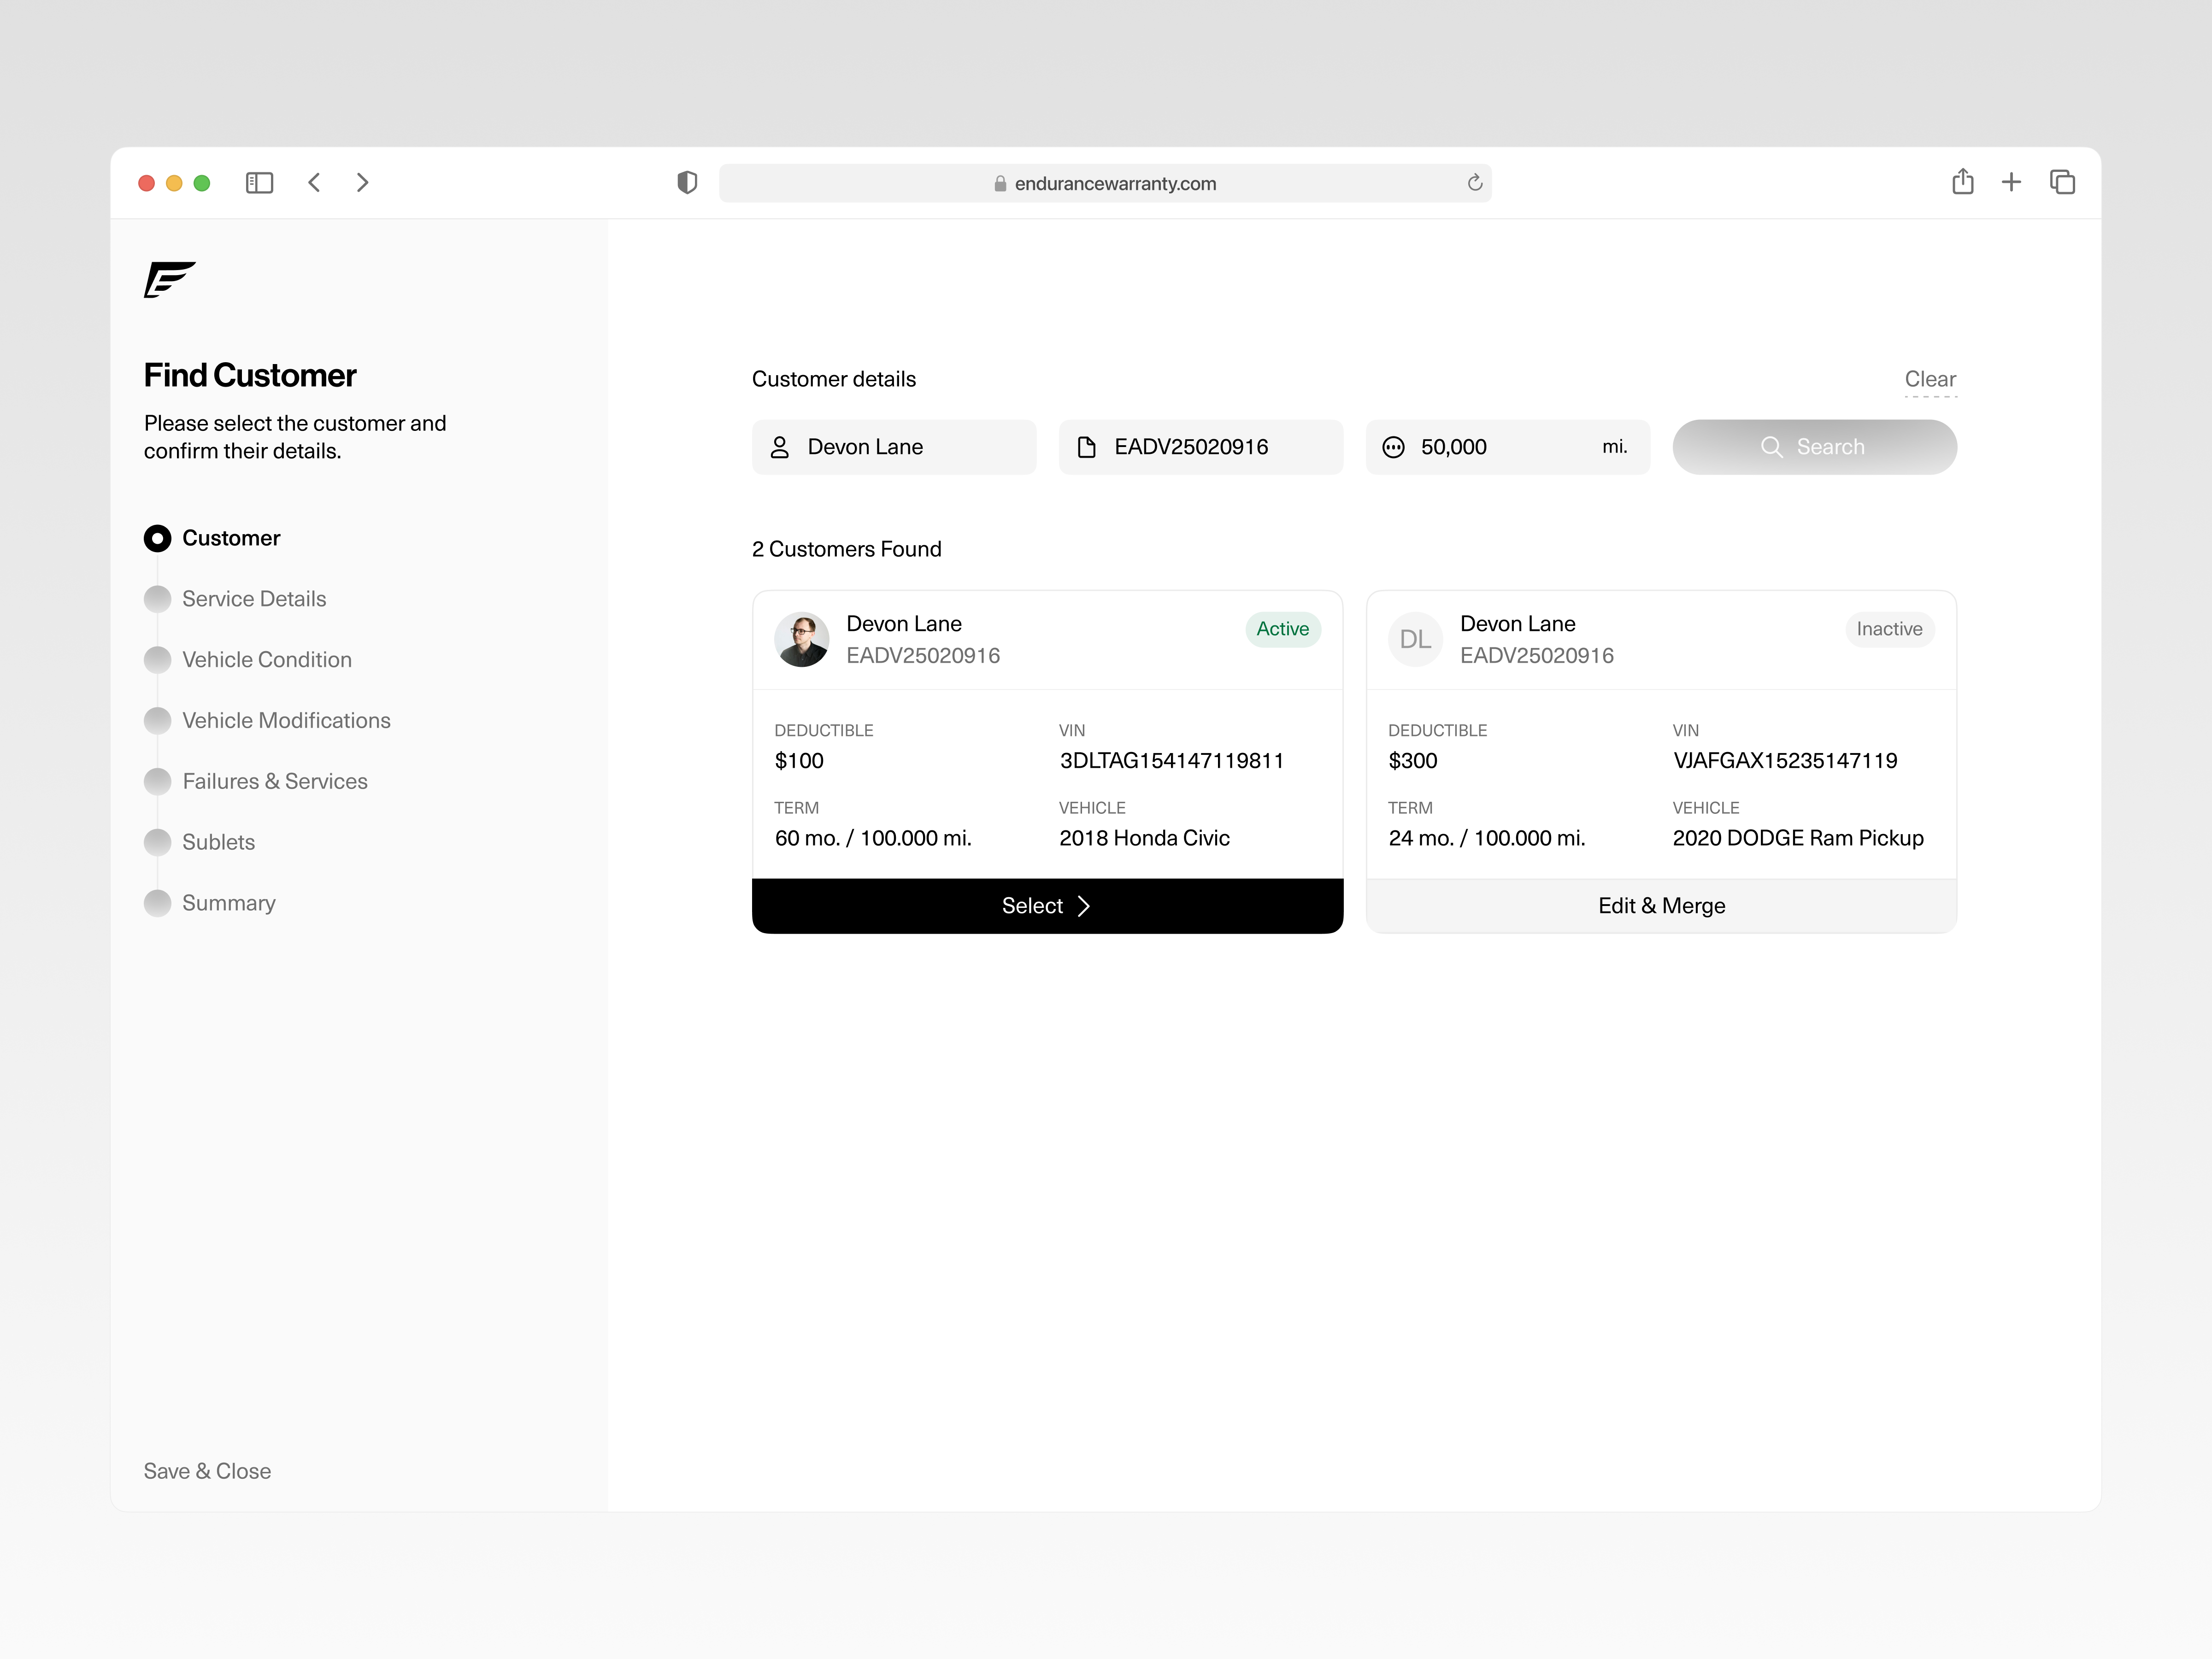Go forward with right chevron
The width and height of the screenshot is (2212, 1659).
coord(362,182)
